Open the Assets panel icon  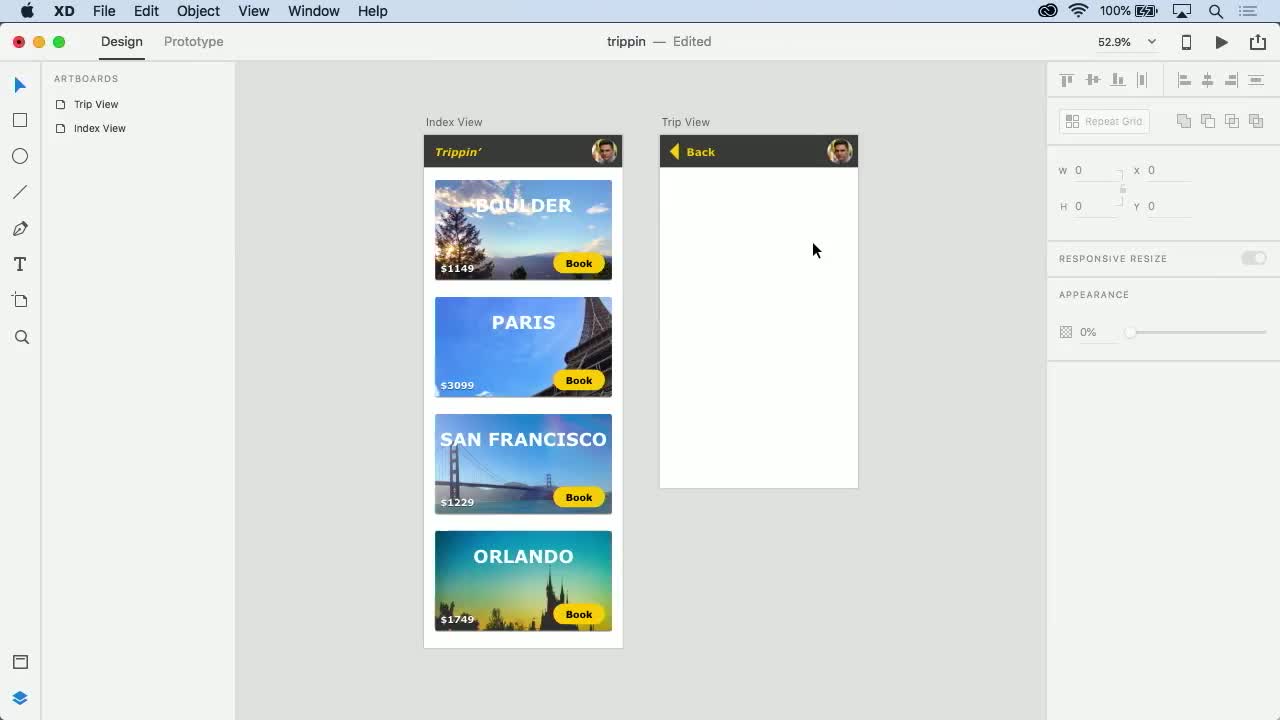20,662
